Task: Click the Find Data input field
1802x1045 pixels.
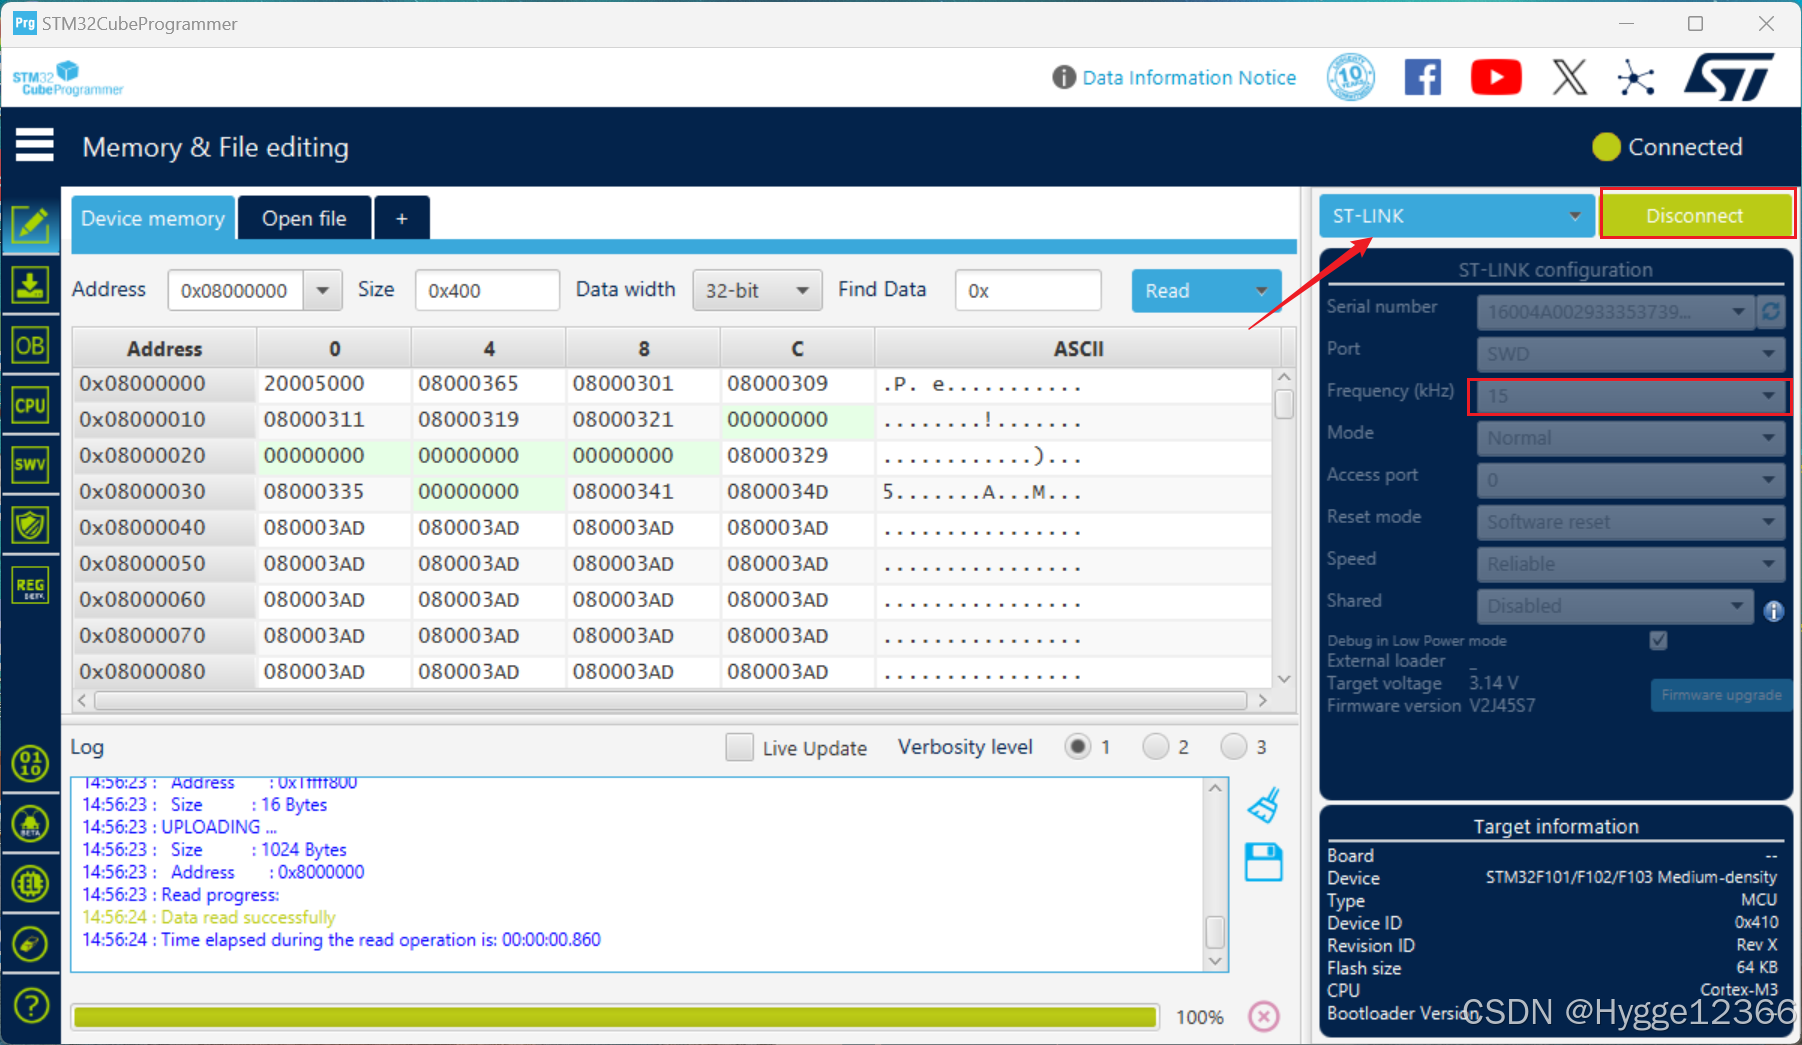Action: (1028, 290)
